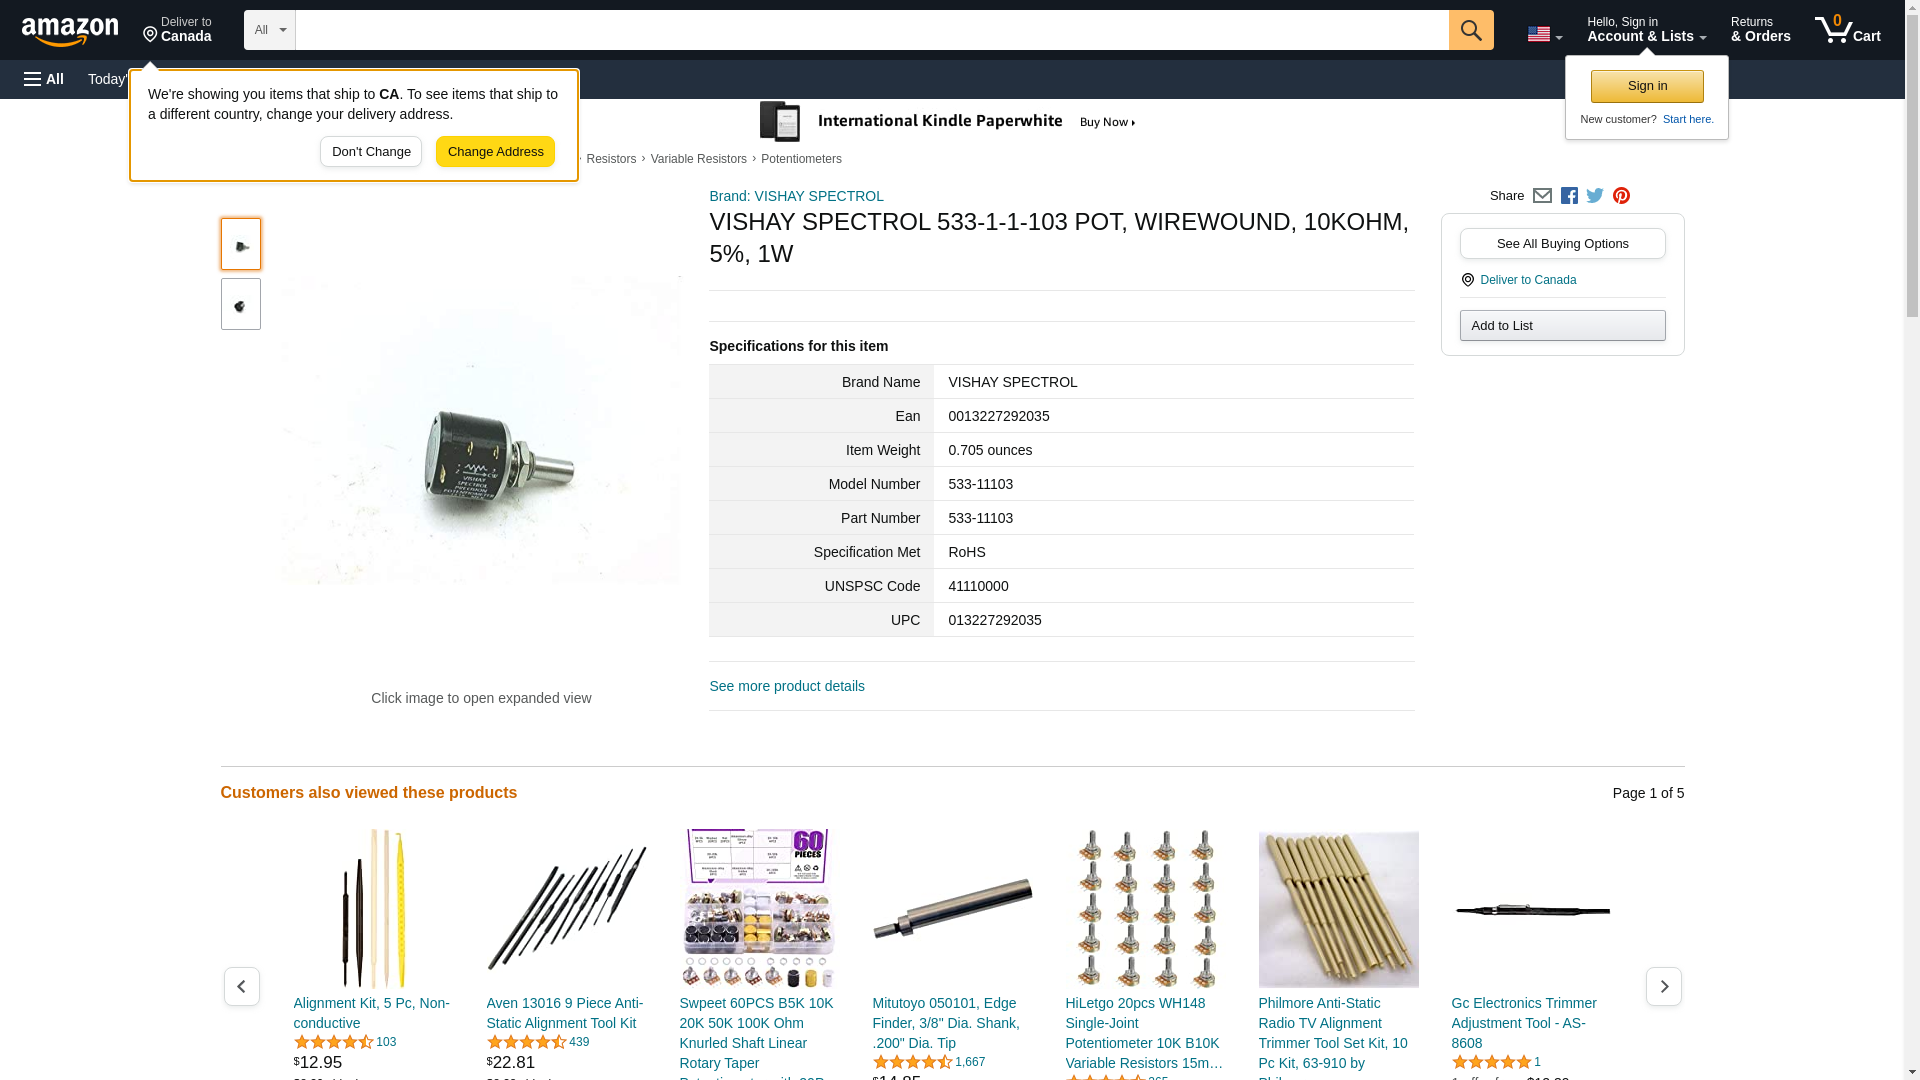
Task: Share product on Twitter icon
Action: click(x=1595, y=196)
